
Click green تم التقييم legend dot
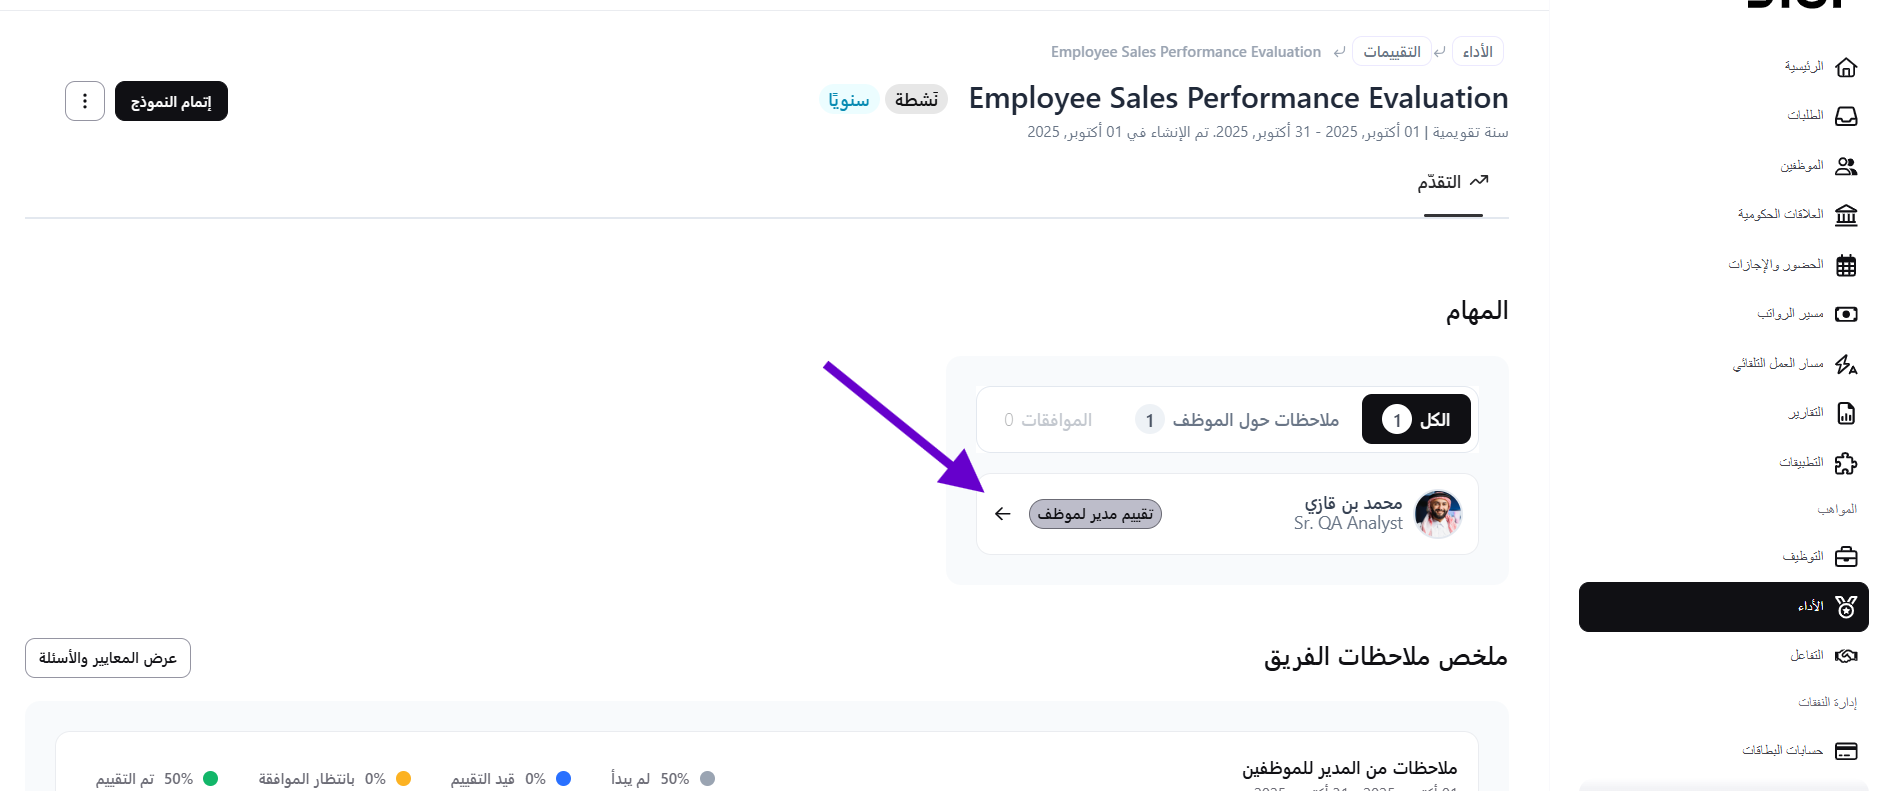pos(210,779)
